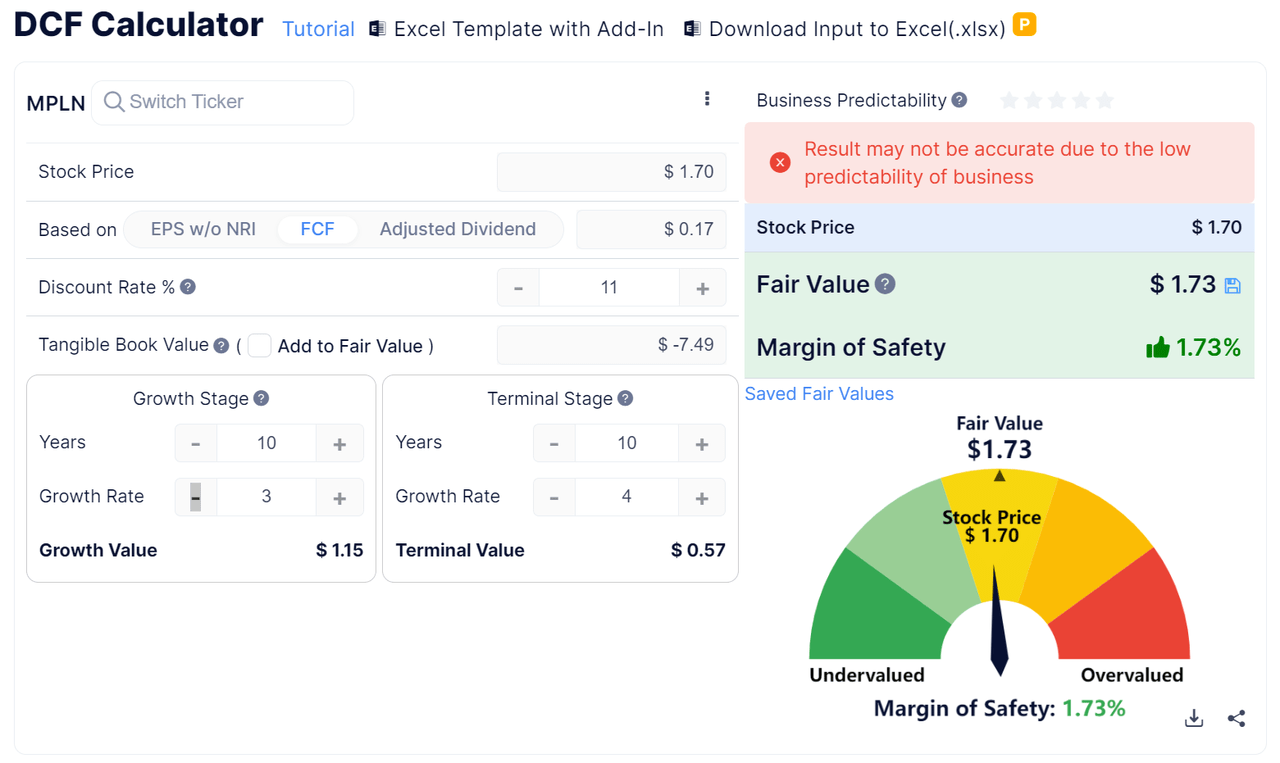Click Growth Stage Growth Rate value 3

[266, 497]
